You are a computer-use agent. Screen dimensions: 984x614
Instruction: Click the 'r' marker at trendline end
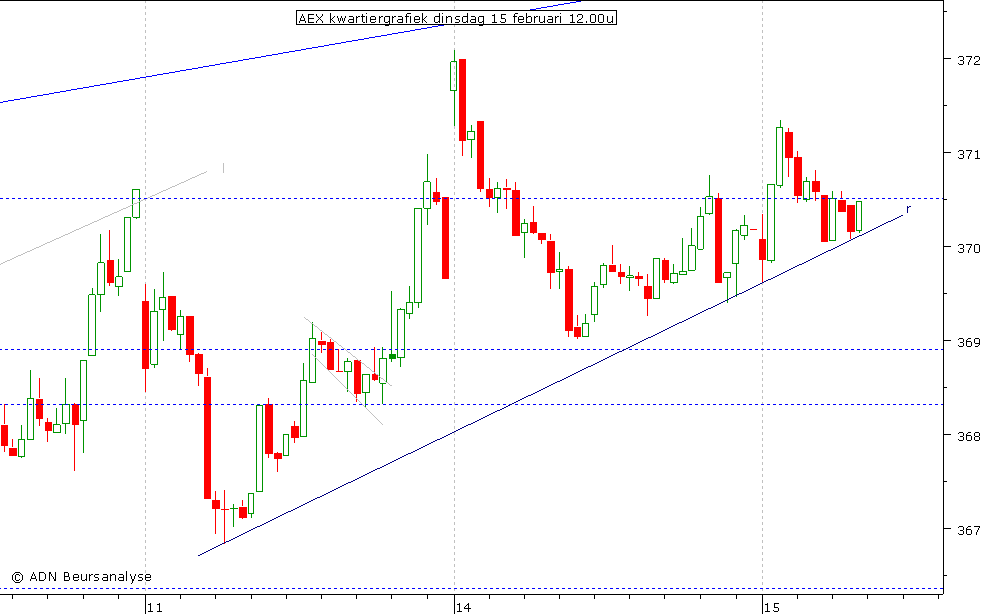click(908, 208)
